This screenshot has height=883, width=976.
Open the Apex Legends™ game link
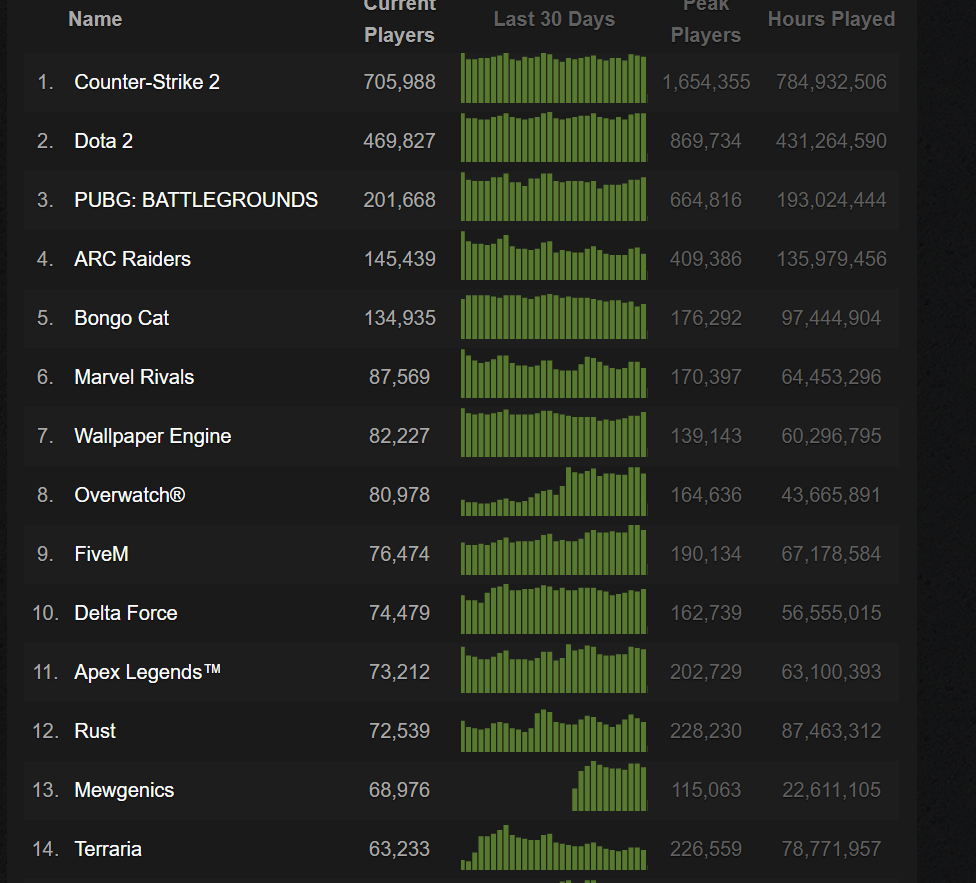(x=148, y=672)
